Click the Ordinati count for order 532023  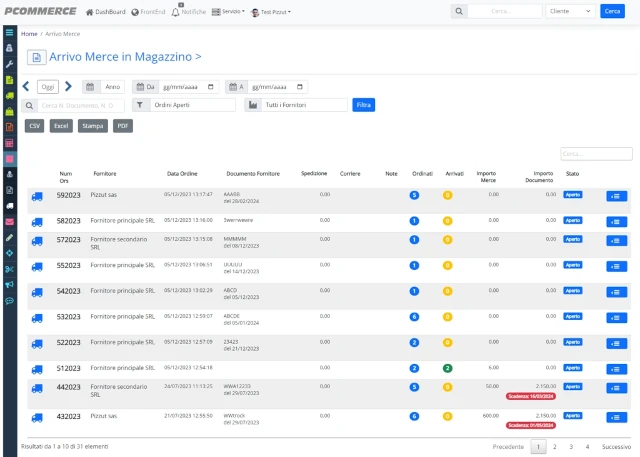coord(414,317)
